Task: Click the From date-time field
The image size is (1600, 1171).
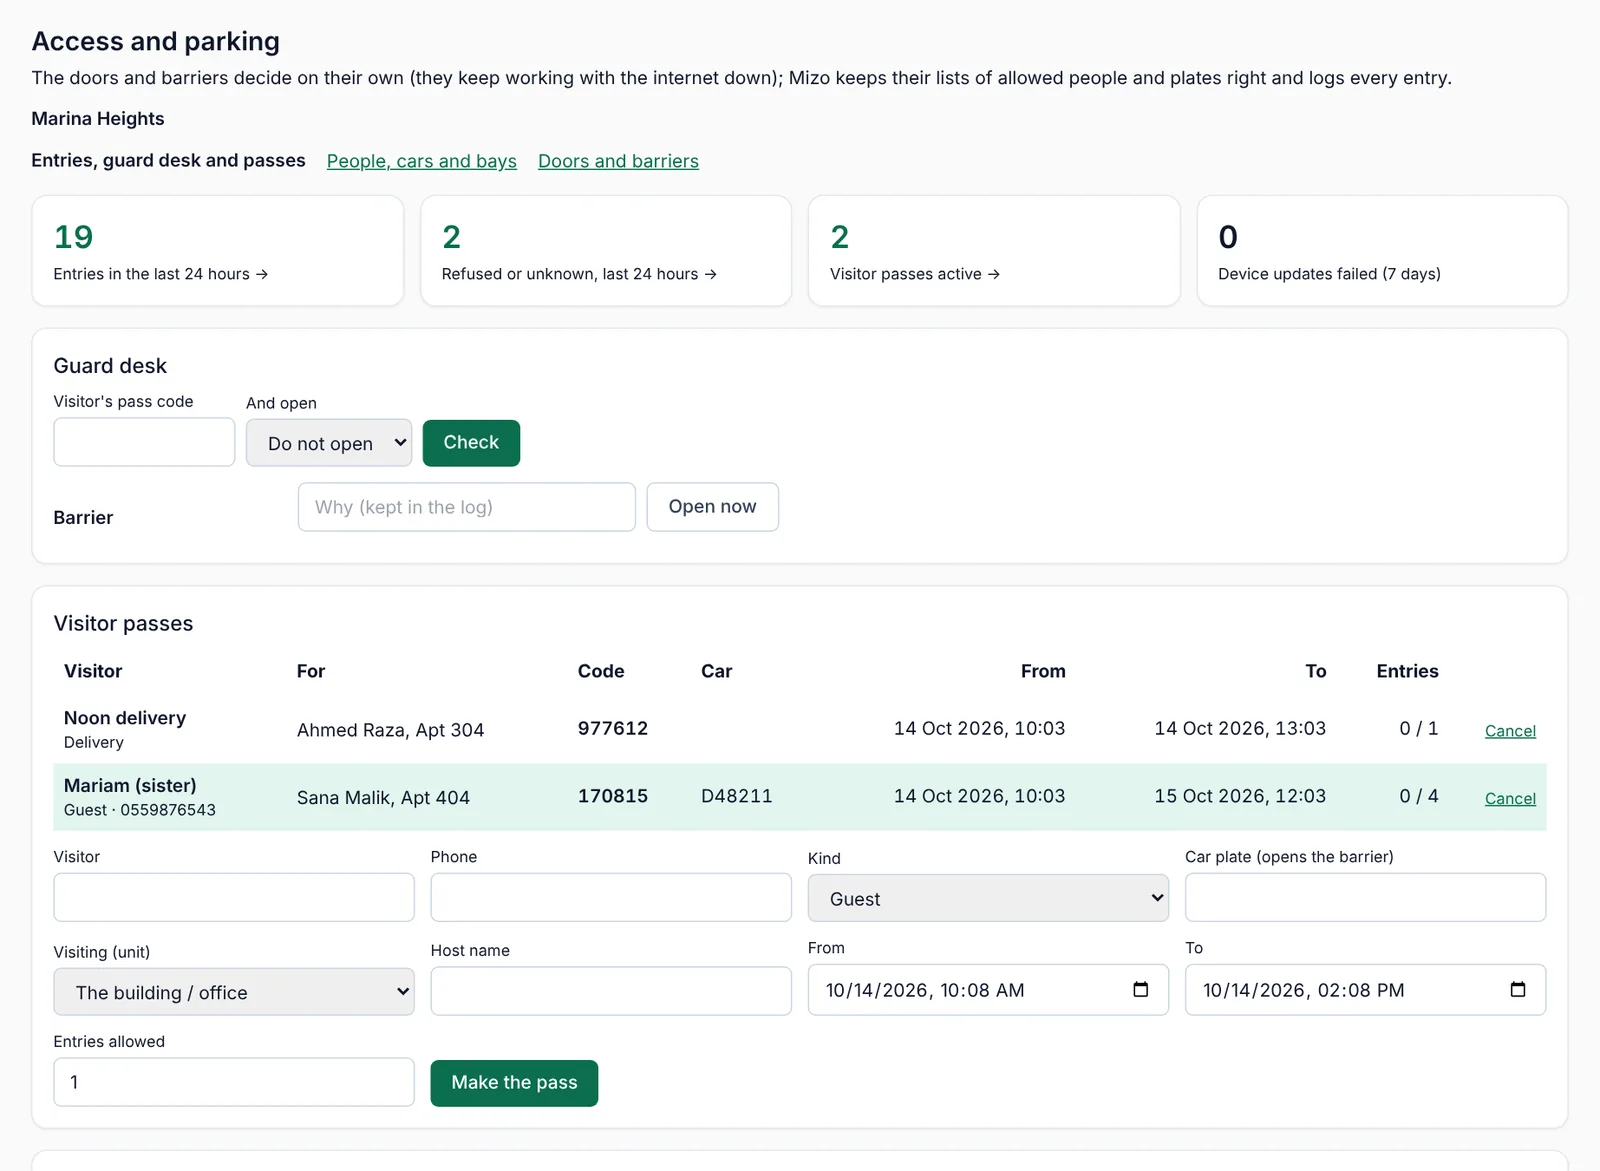Action: tap(988, 990)
